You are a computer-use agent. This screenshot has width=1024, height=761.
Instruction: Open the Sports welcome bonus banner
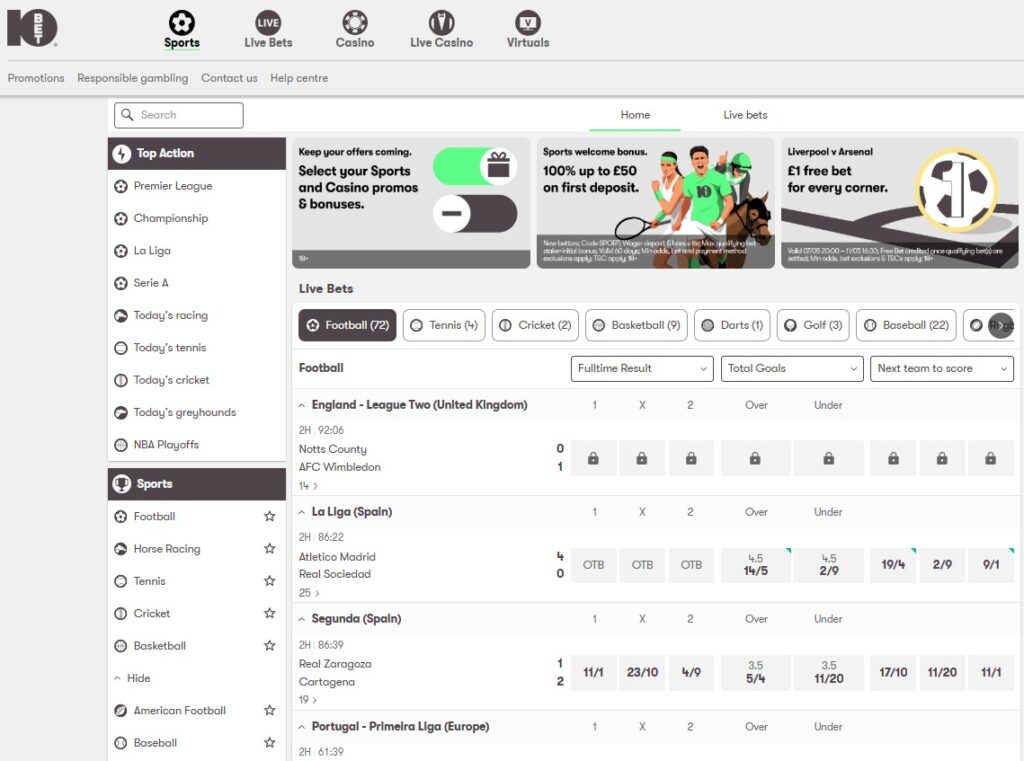656,202
